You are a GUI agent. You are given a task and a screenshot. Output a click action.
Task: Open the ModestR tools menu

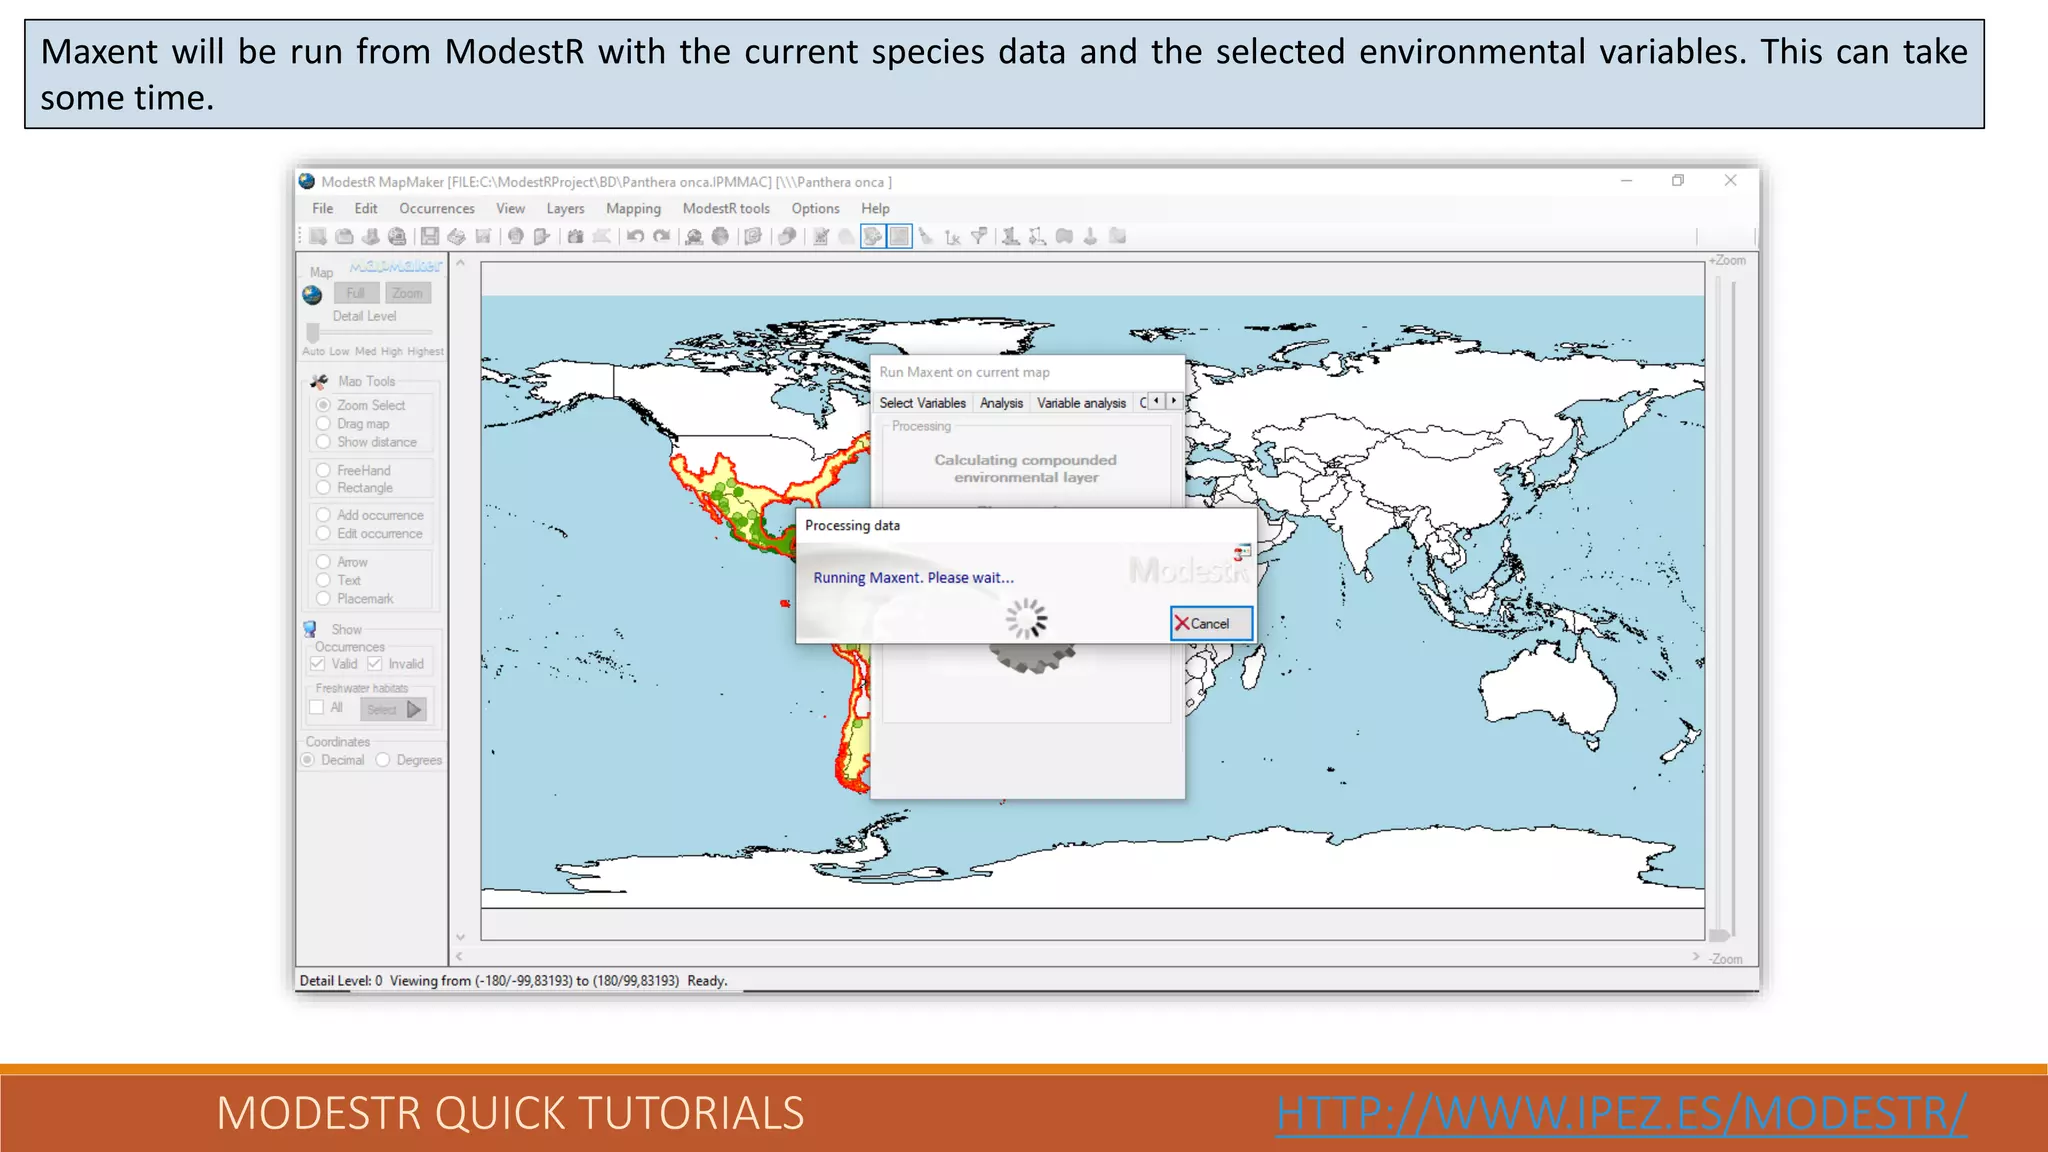pos(726,208)
